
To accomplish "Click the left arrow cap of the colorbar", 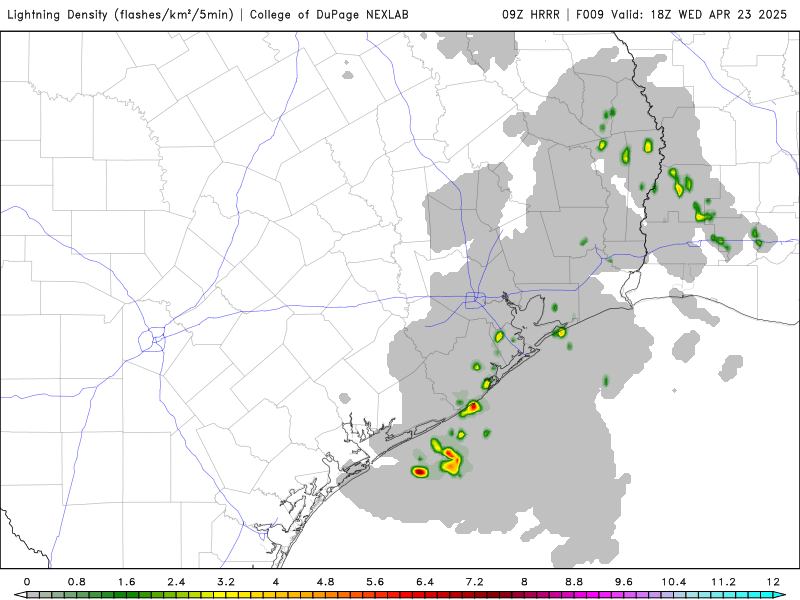I will pos(19,595).
